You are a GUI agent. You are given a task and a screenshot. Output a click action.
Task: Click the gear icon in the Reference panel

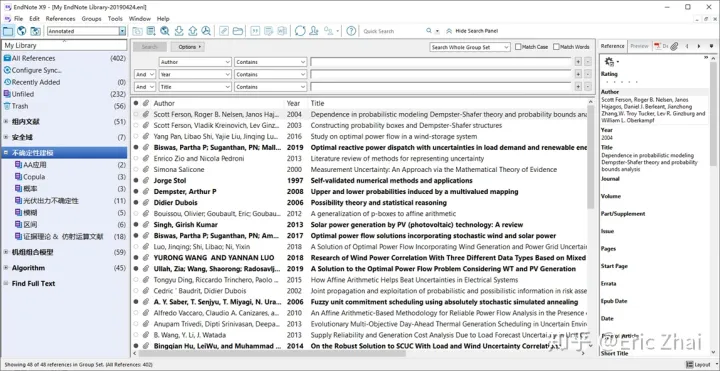coord(609,62)
